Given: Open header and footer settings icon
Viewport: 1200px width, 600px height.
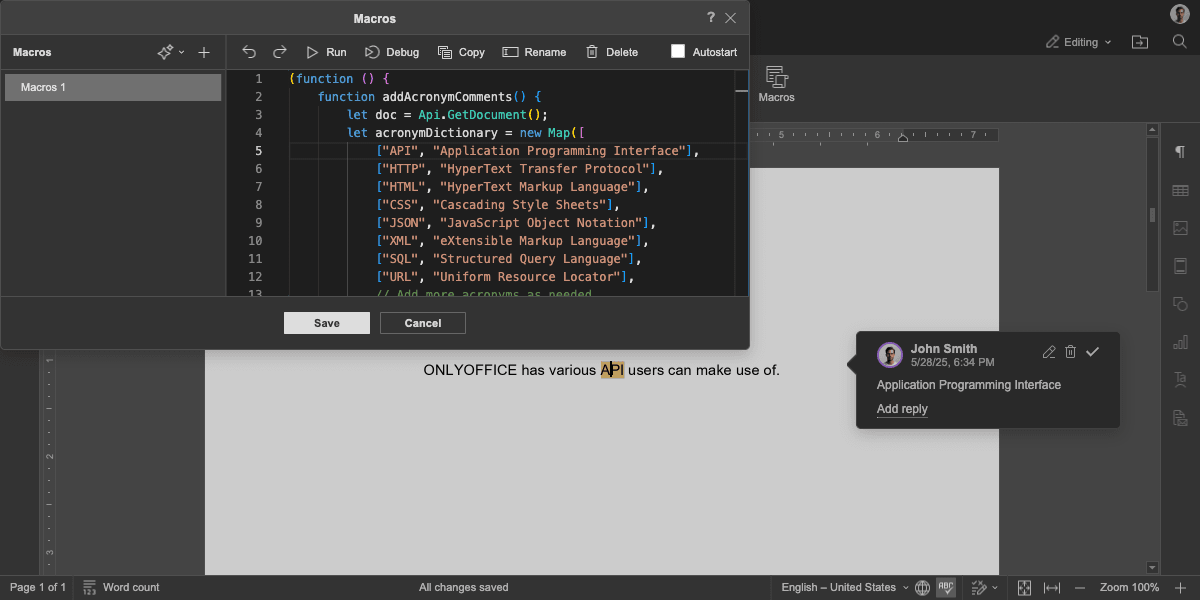Looking at the screenshot, I should pyautogui.click(x=1180, y=266).
